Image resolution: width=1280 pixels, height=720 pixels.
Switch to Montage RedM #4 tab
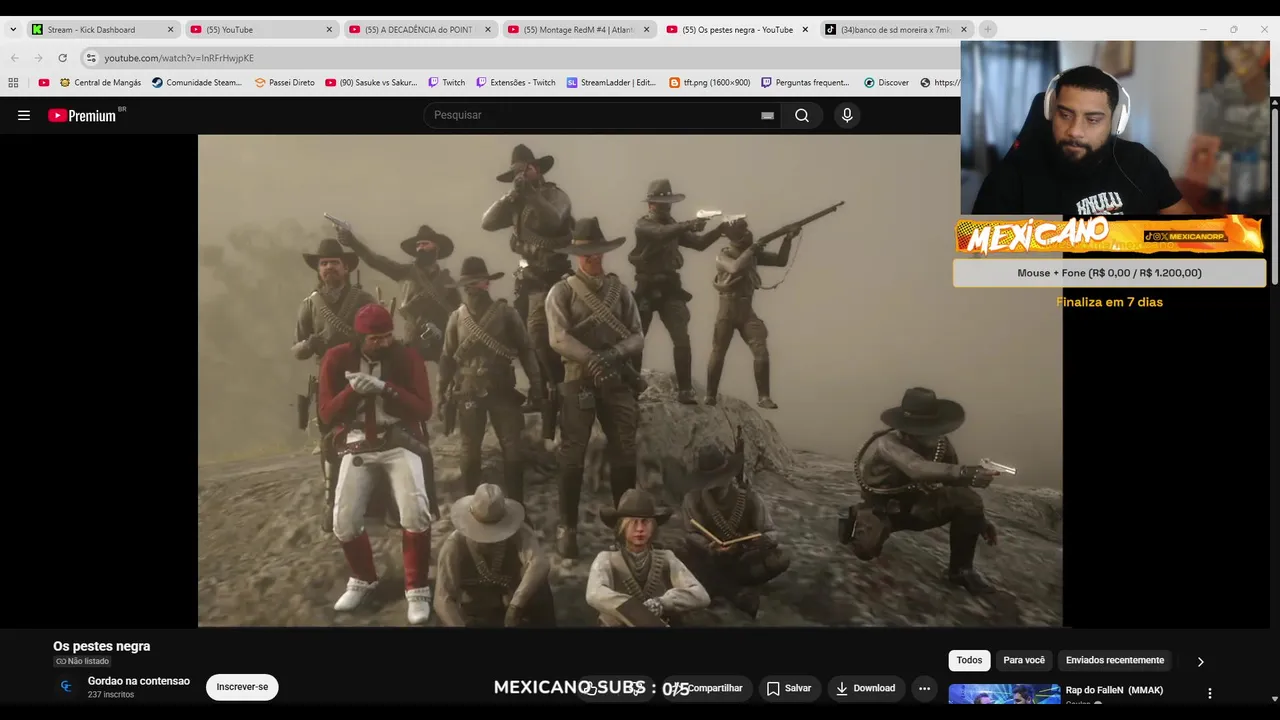point(577,30)
